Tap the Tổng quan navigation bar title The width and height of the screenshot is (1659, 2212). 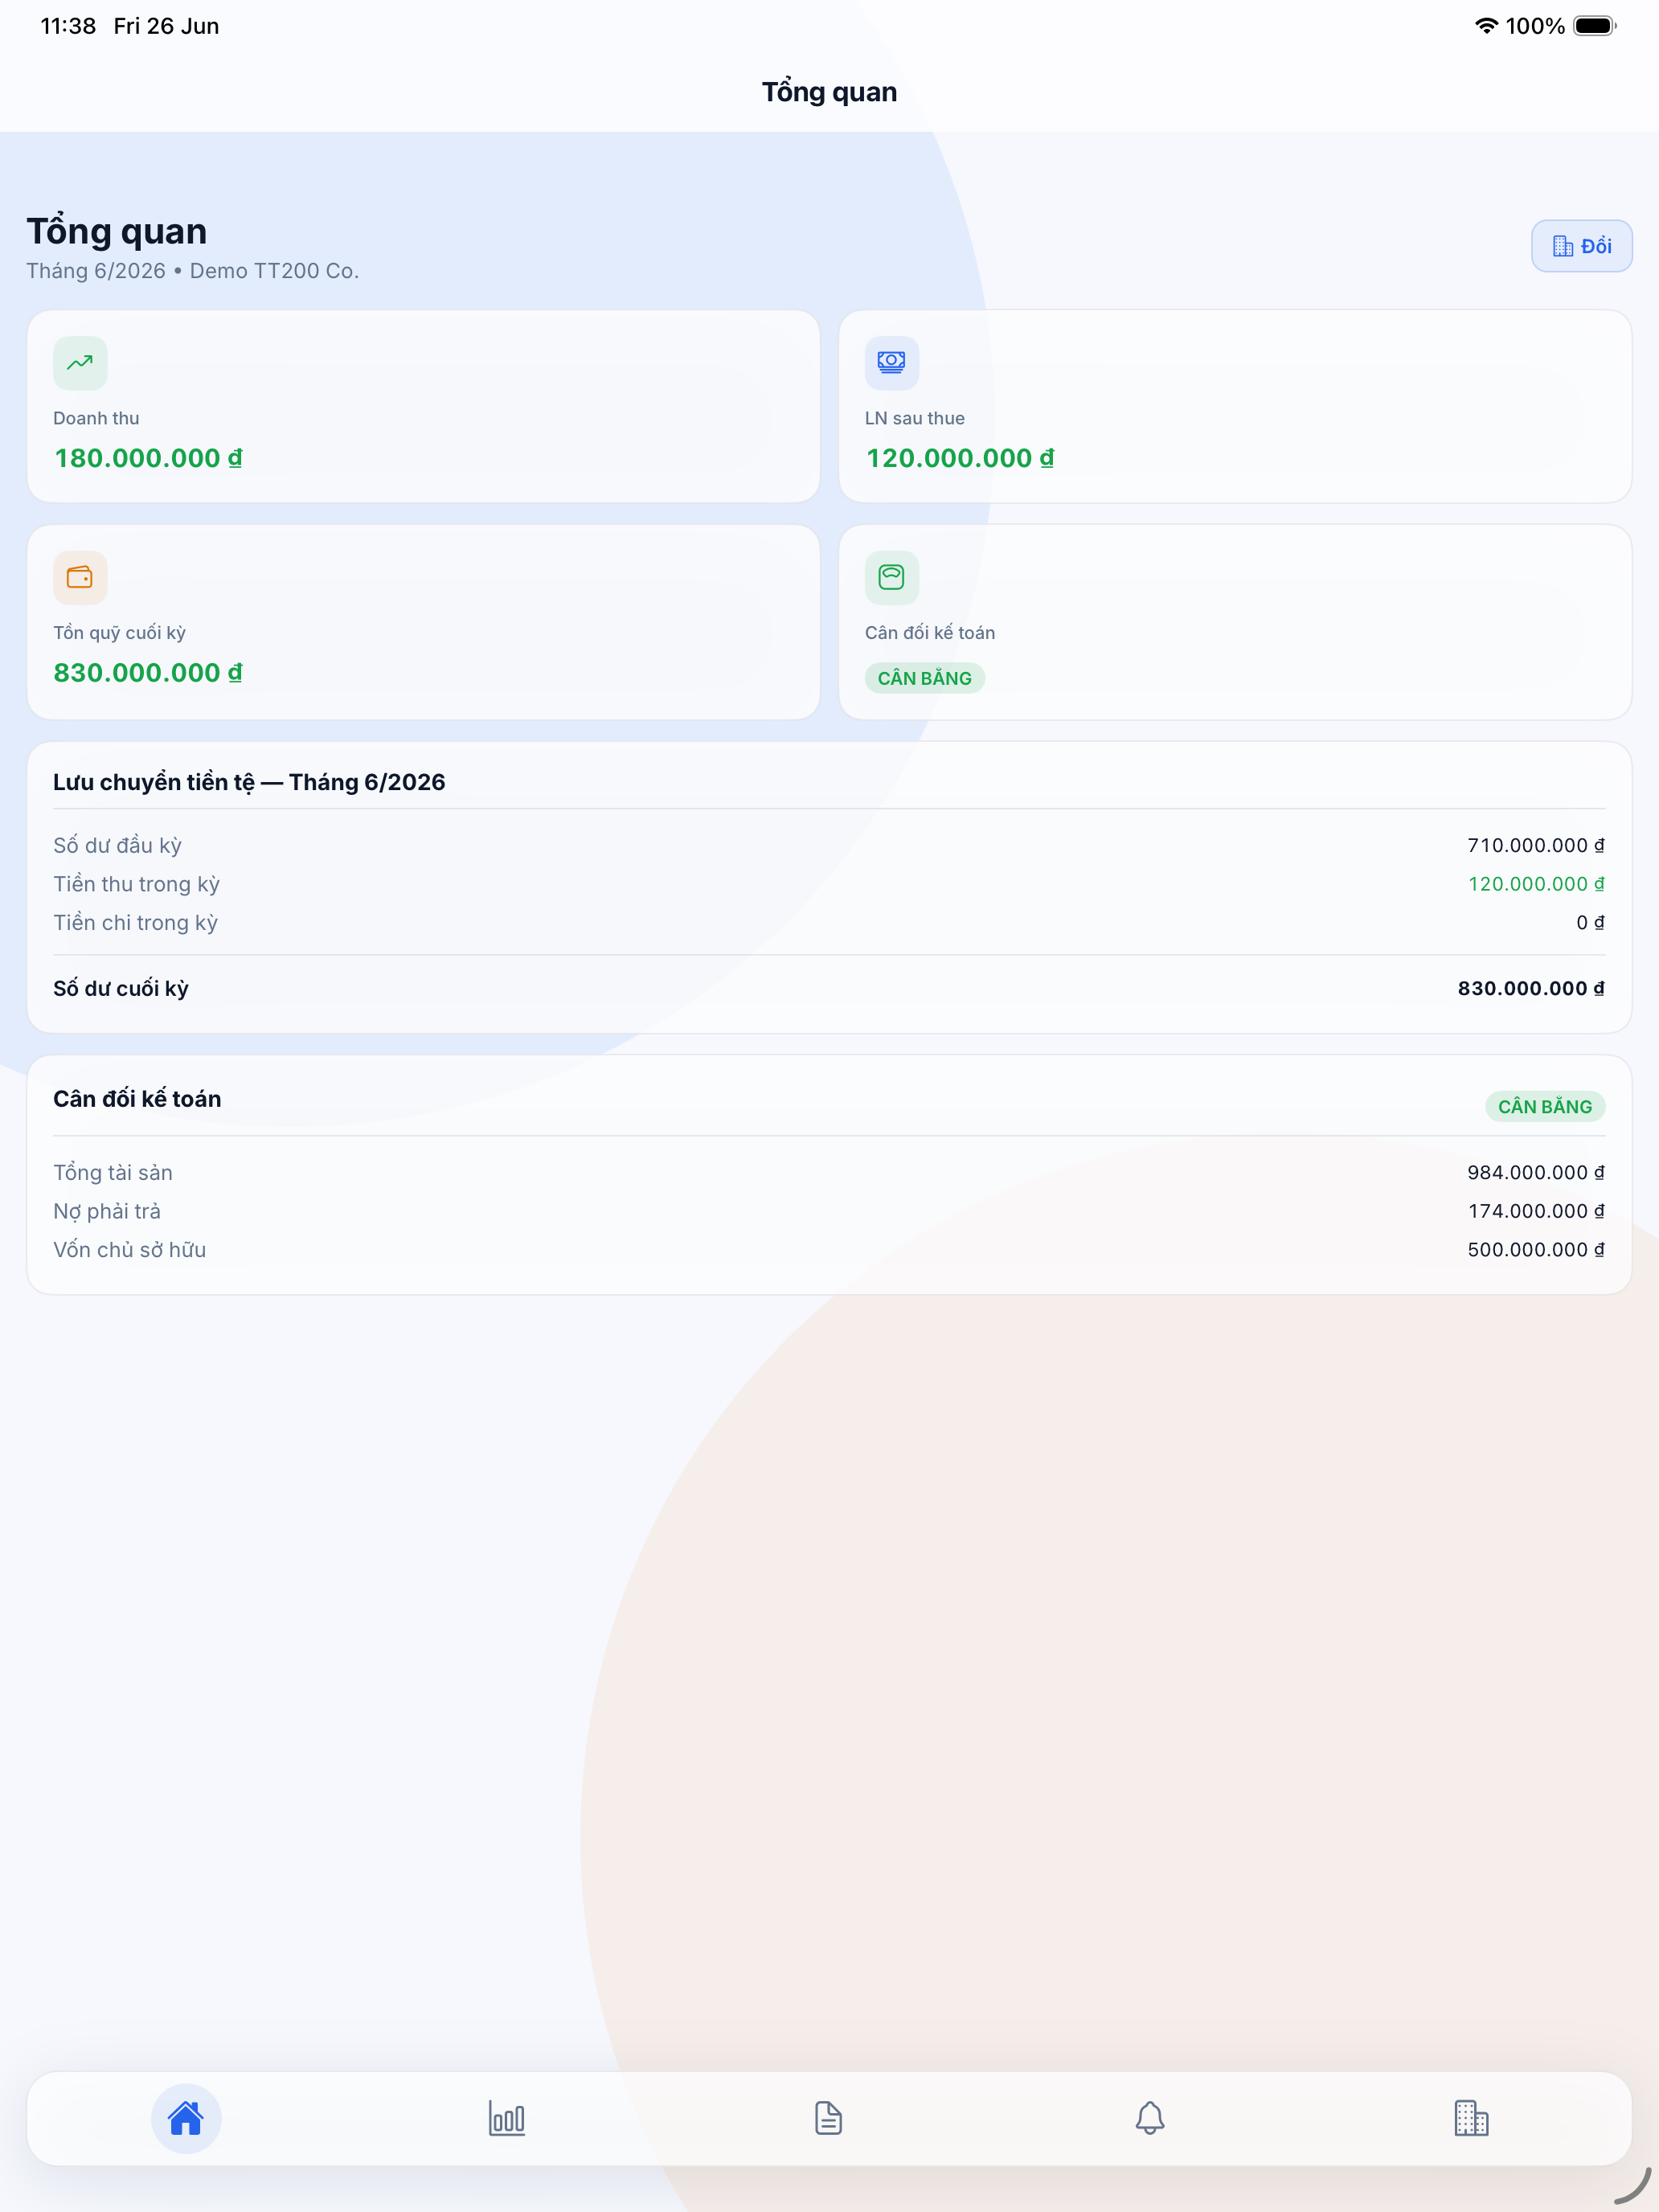(x=830, y=92)
